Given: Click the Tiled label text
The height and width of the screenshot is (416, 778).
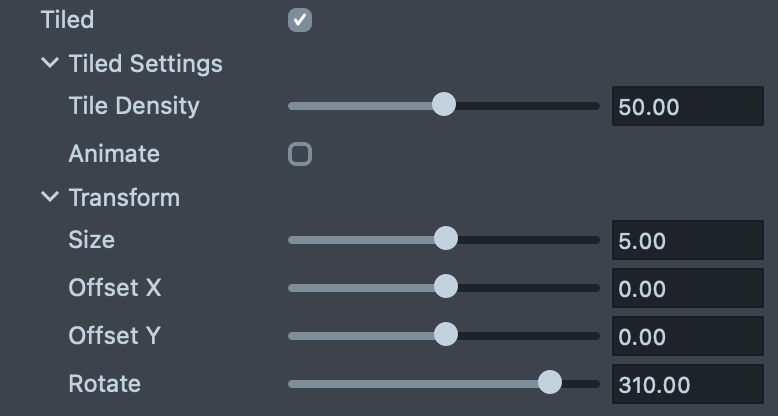Looking at the screenshot, I should pyautogui.click(x=67, y=19).
